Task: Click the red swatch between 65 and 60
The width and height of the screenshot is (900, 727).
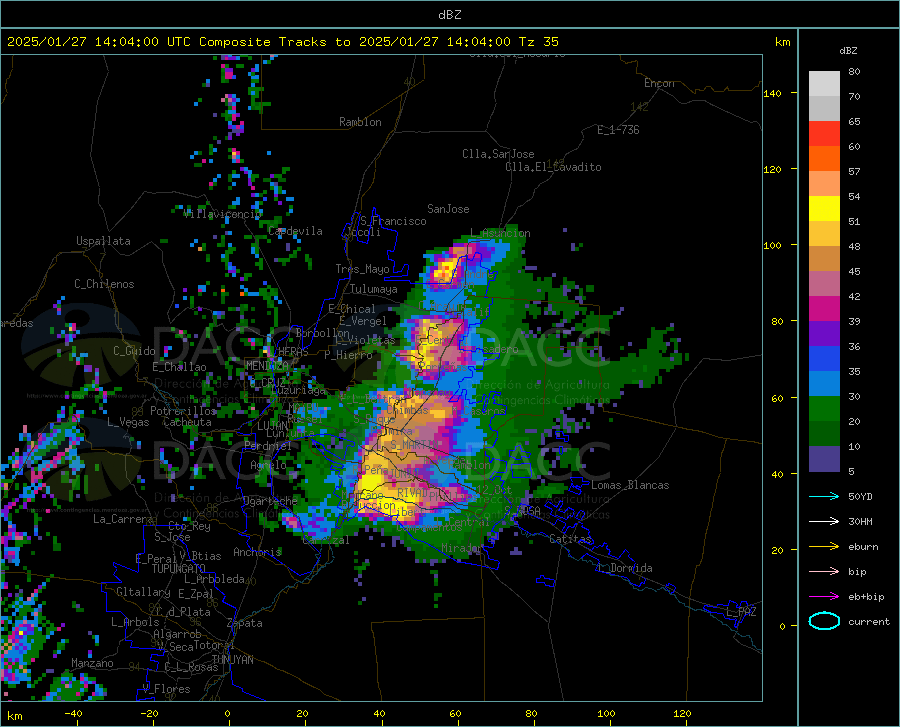Action: [824, 134]
